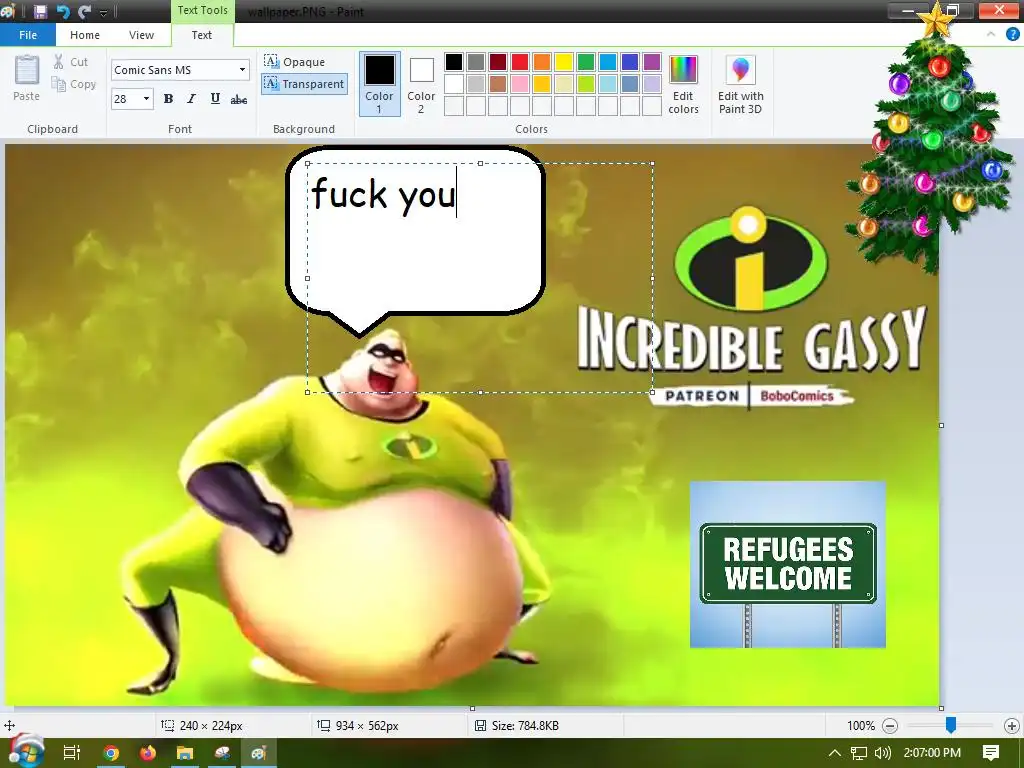Pick the indigo palette swatch
Viewport: 1024px width, 768px height.
tap(630, 62)
